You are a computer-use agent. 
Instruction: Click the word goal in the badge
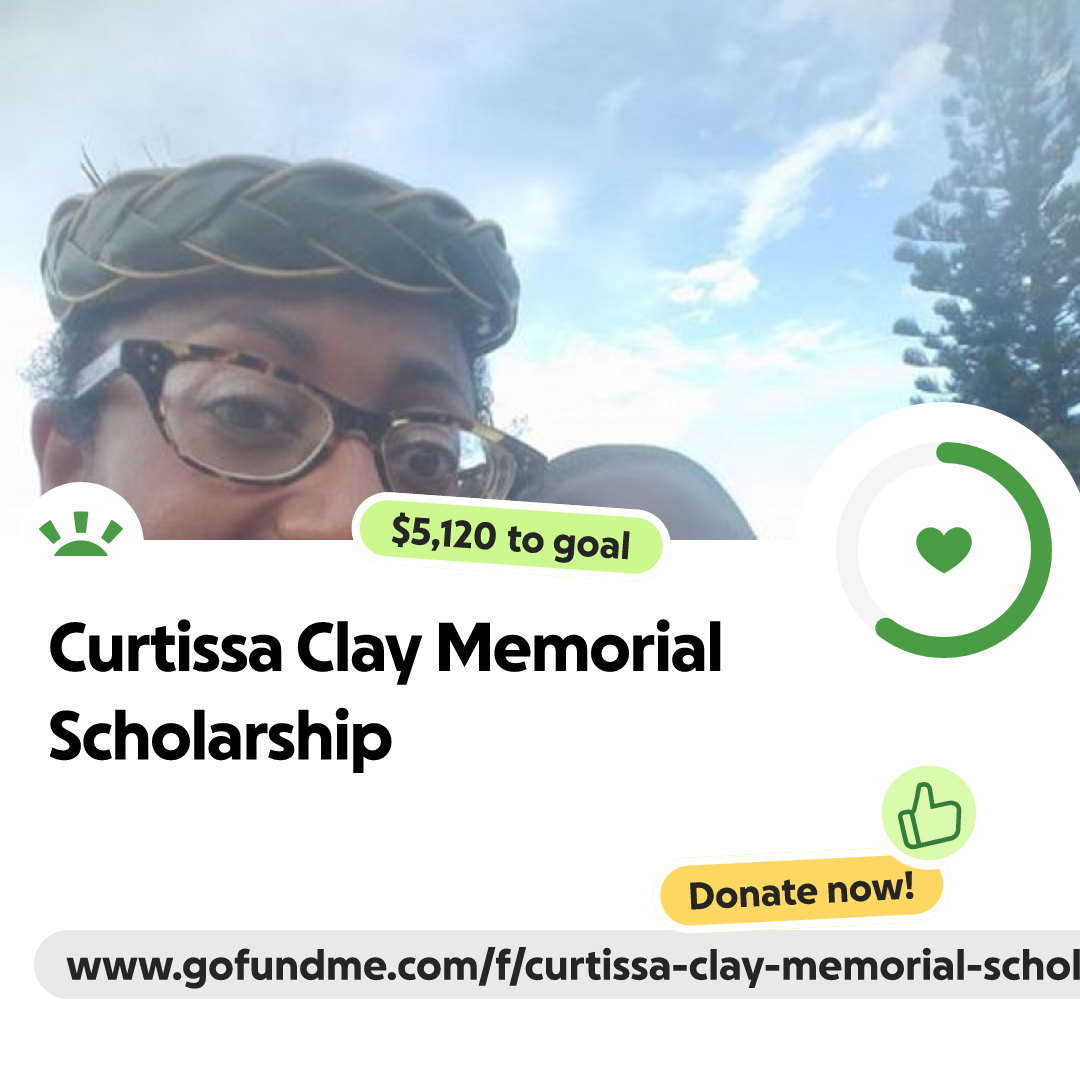point(592,546)
